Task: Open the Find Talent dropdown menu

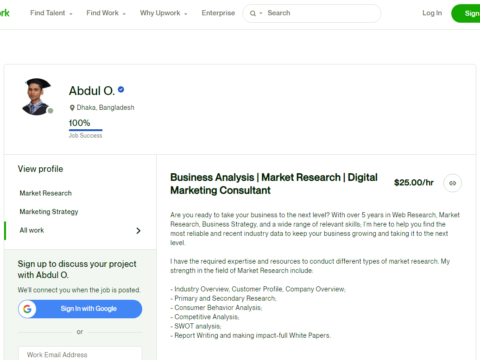Action: 51,13
